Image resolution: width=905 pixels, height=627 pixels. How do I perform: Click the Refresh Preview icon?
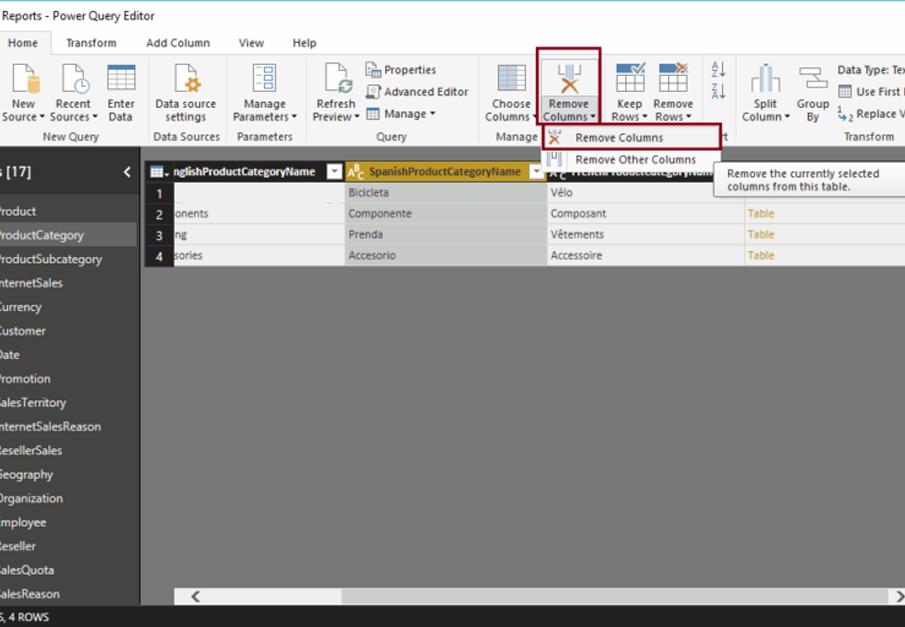click(x=338, y=79)
